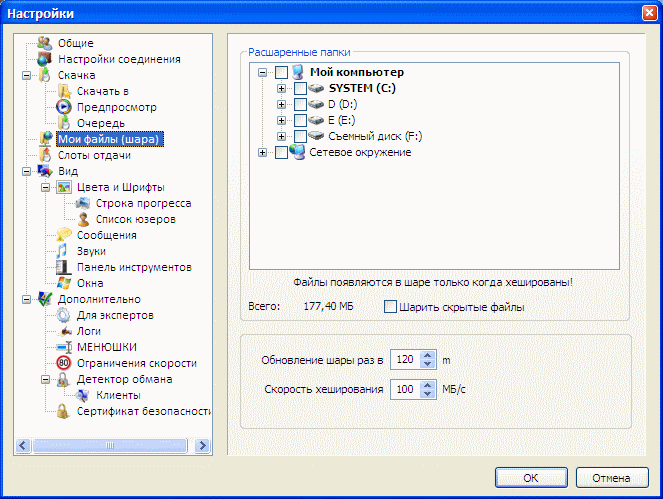The height and width of the screenshot is (499, 663).
Task: Click the Общие users icon
Action: (44, 43)
